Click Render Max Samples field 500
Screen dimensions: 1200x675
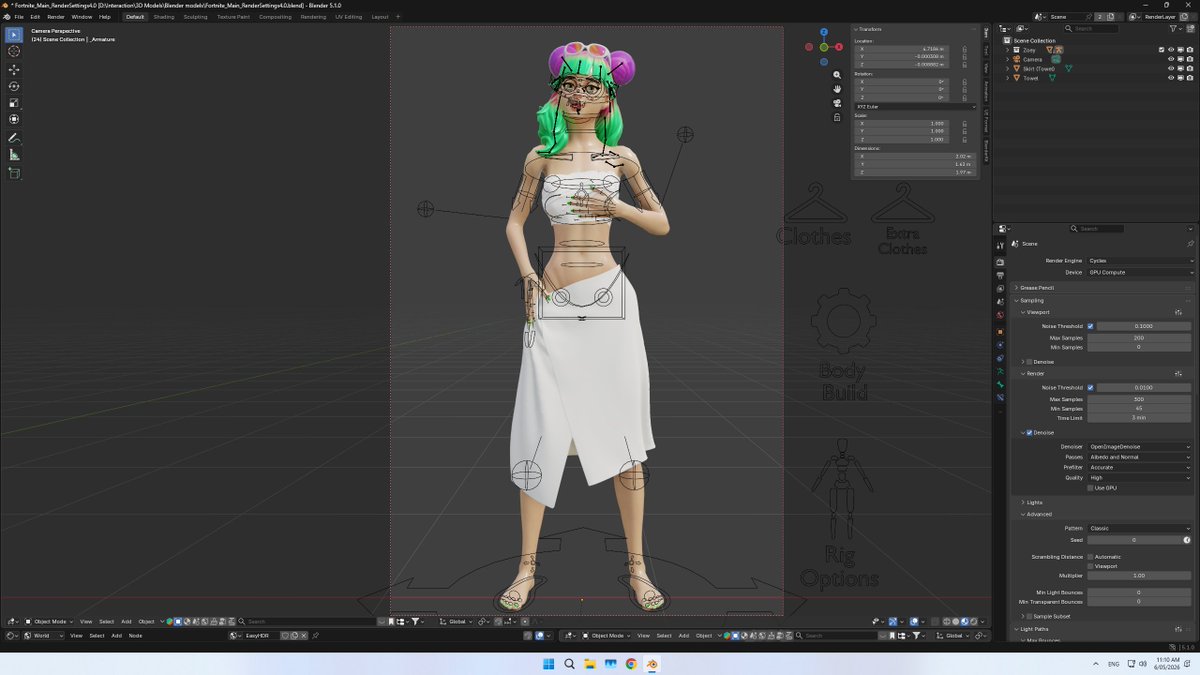tap(1139, 399)
